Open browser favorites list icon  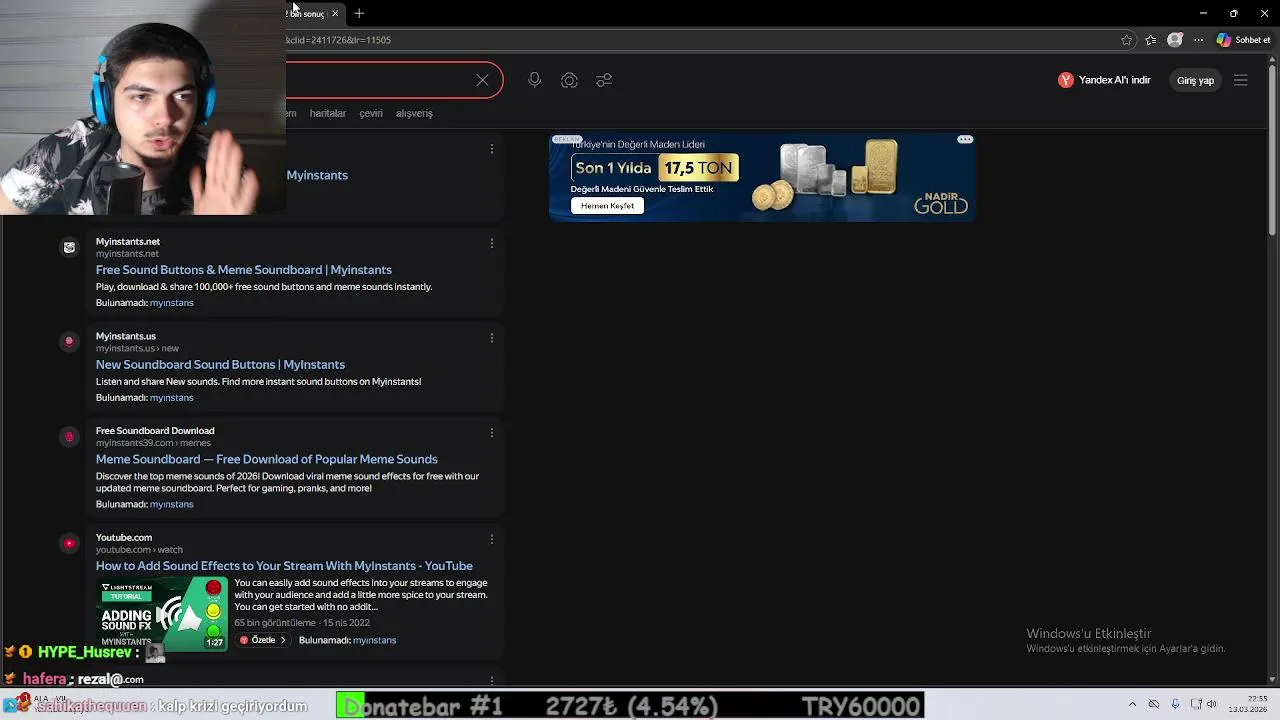click(x=1151, y=40)
